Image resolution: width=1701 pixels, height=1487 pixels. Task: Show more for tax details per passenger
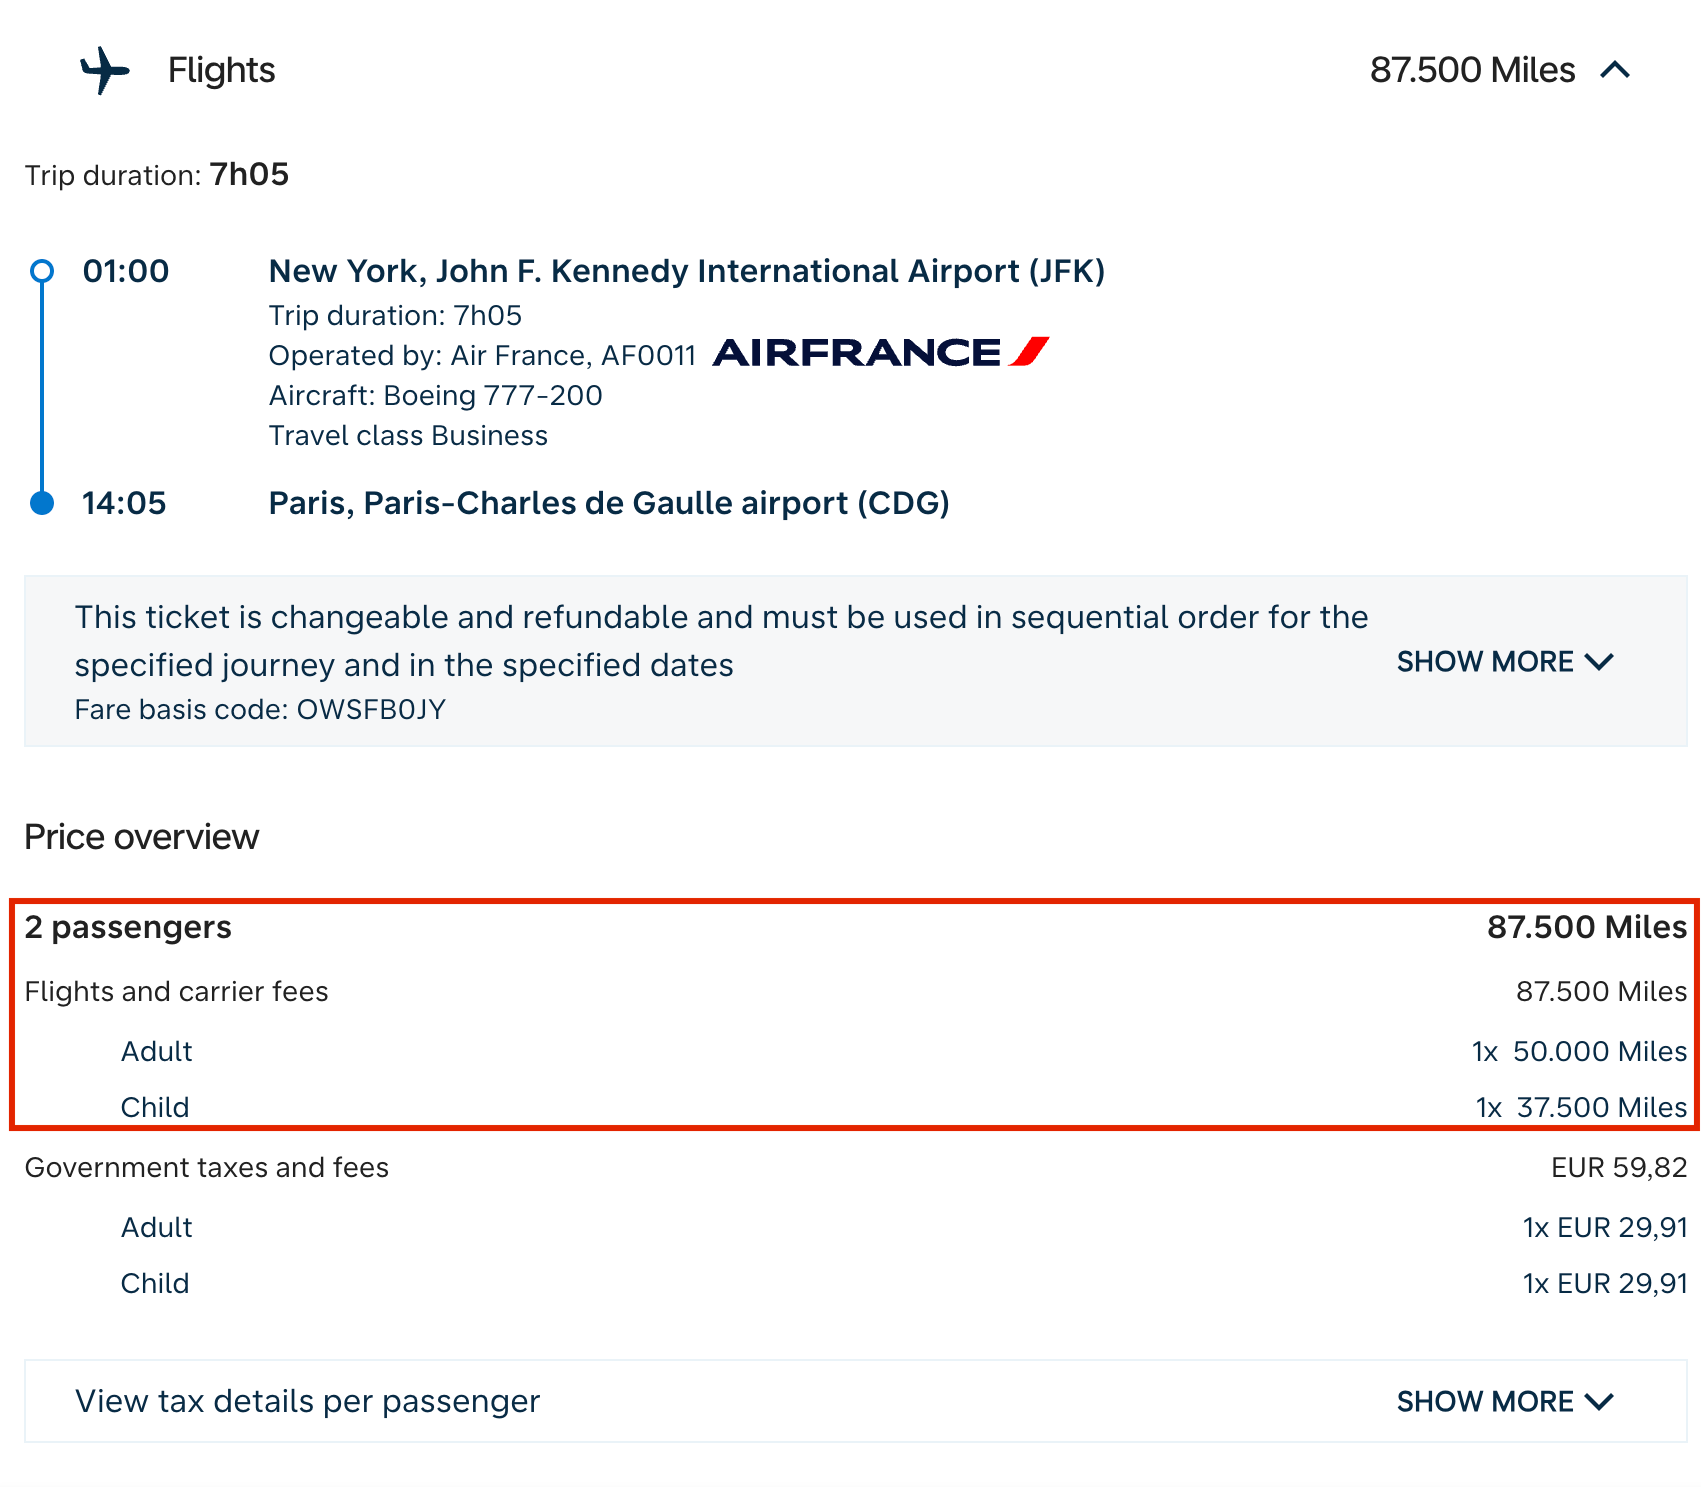pos(1504,1402)
